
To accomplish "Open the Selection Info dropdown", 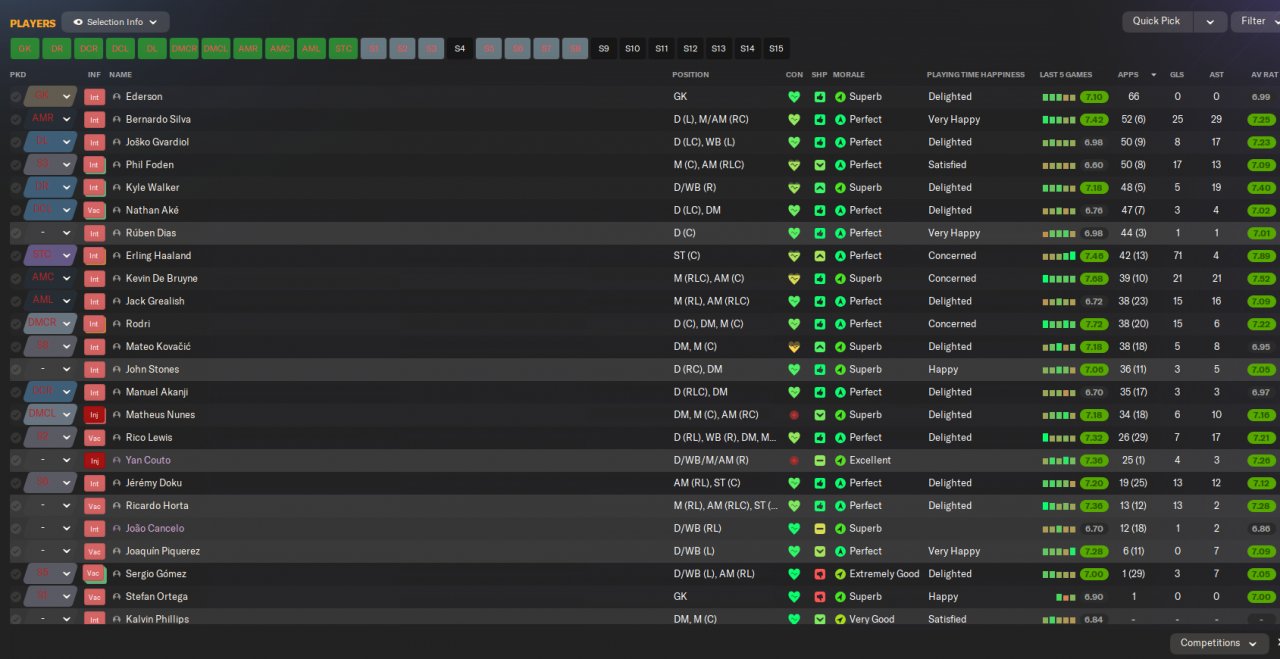I will 115,22.
